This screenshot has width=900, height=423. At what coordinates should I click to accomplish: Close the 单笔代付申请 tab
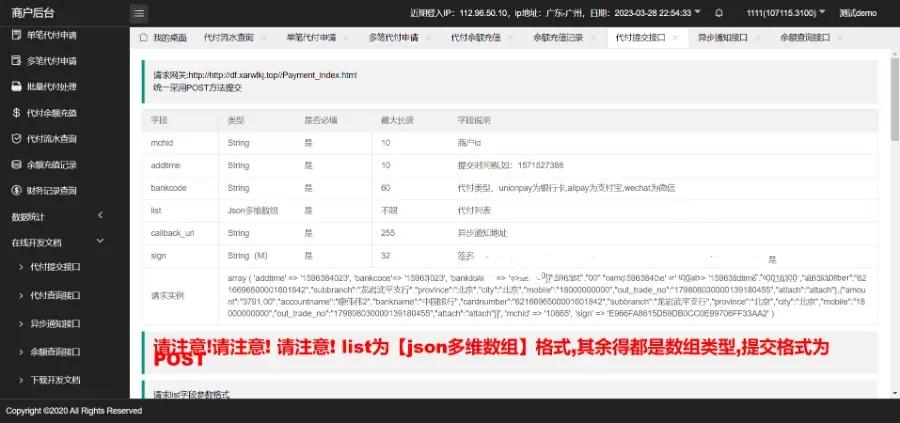[347, 38]
